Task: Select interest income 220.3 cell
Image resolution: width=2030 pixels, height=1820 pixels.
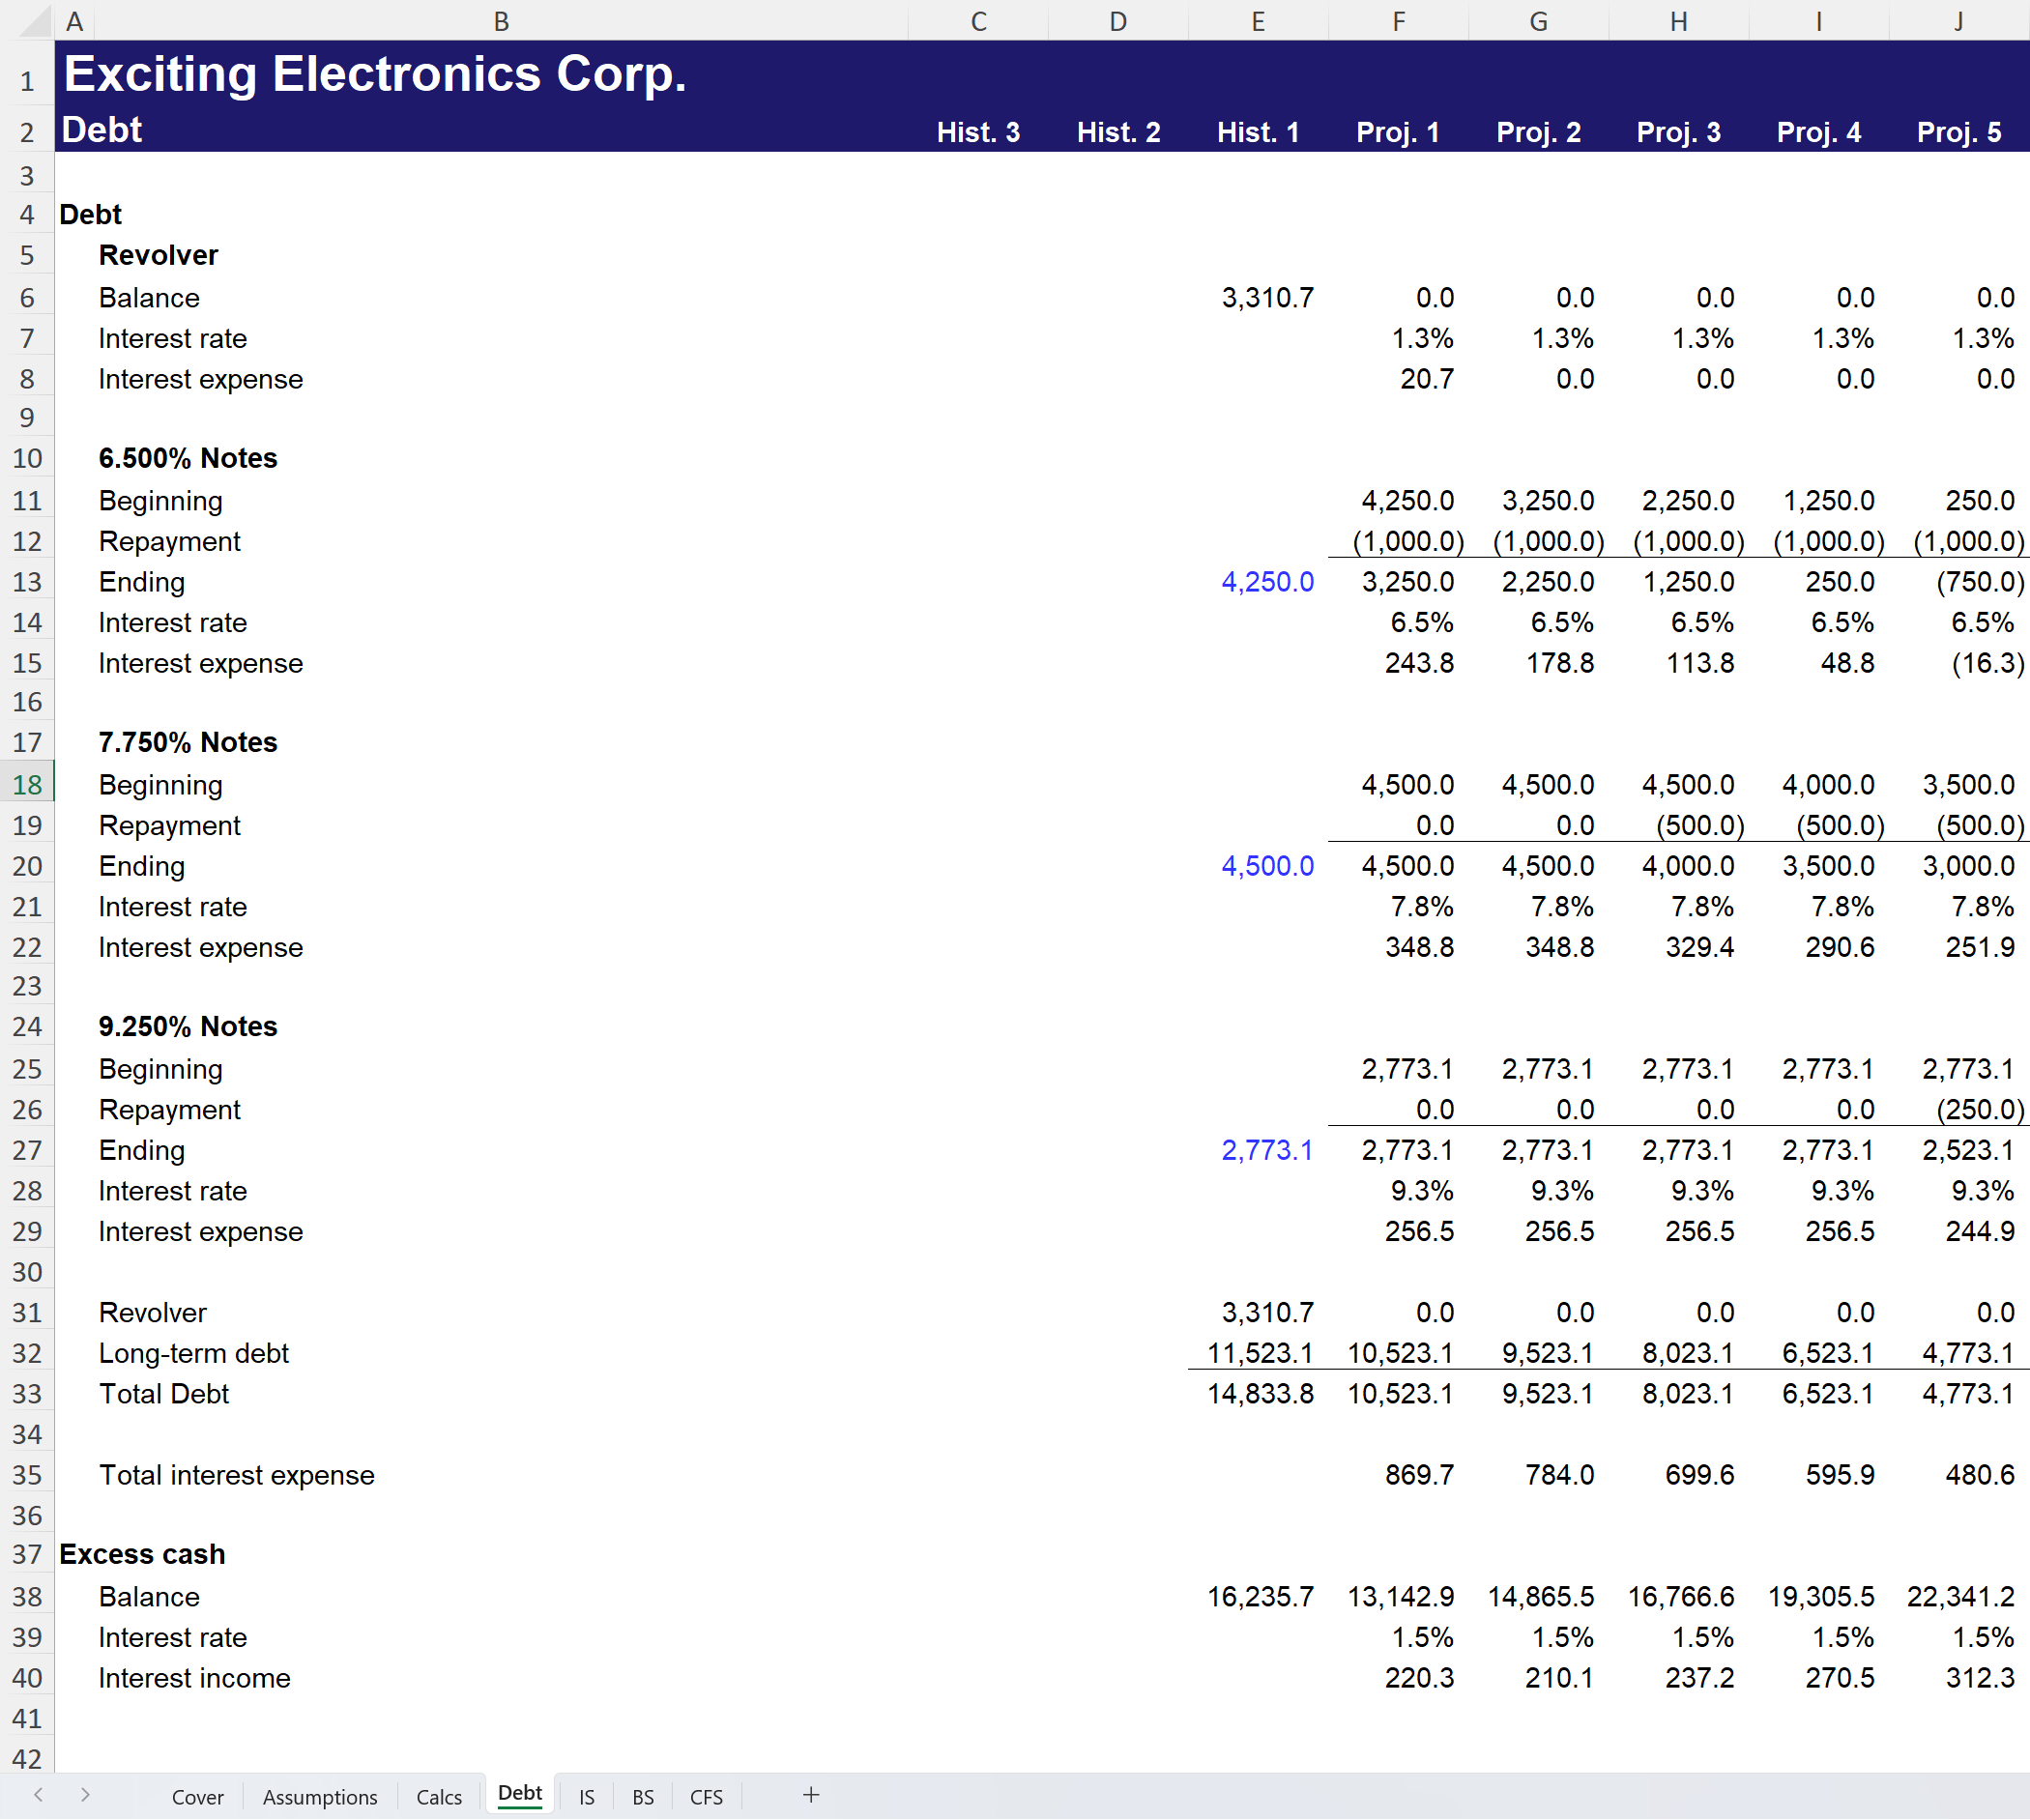Action: (x=1419, y=1678)
